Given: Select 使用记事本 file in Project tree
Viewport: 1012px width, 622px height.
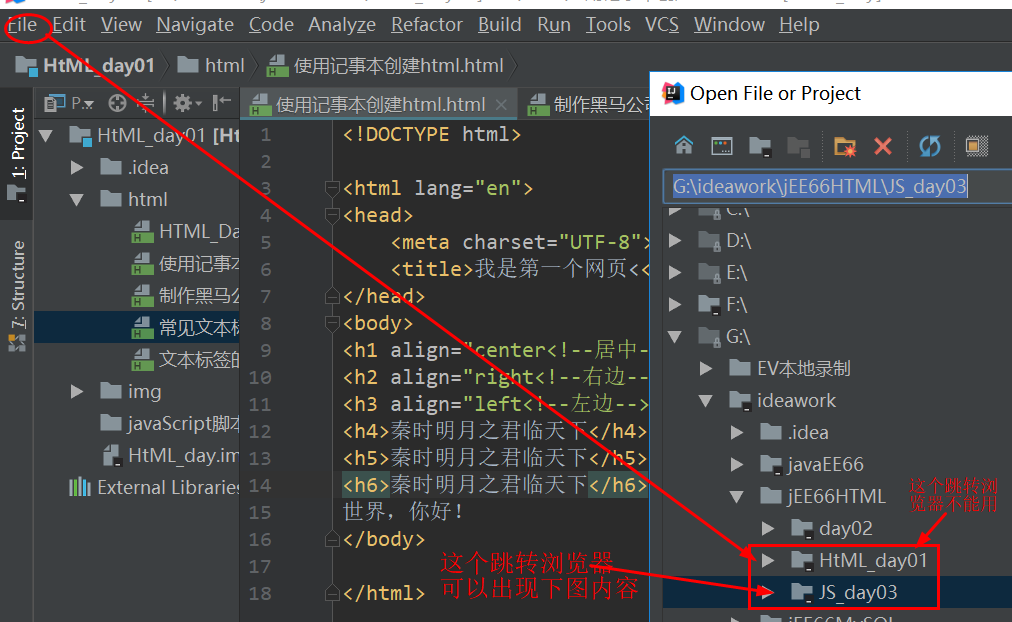Looking at the screenshot, I should point(185,263).
